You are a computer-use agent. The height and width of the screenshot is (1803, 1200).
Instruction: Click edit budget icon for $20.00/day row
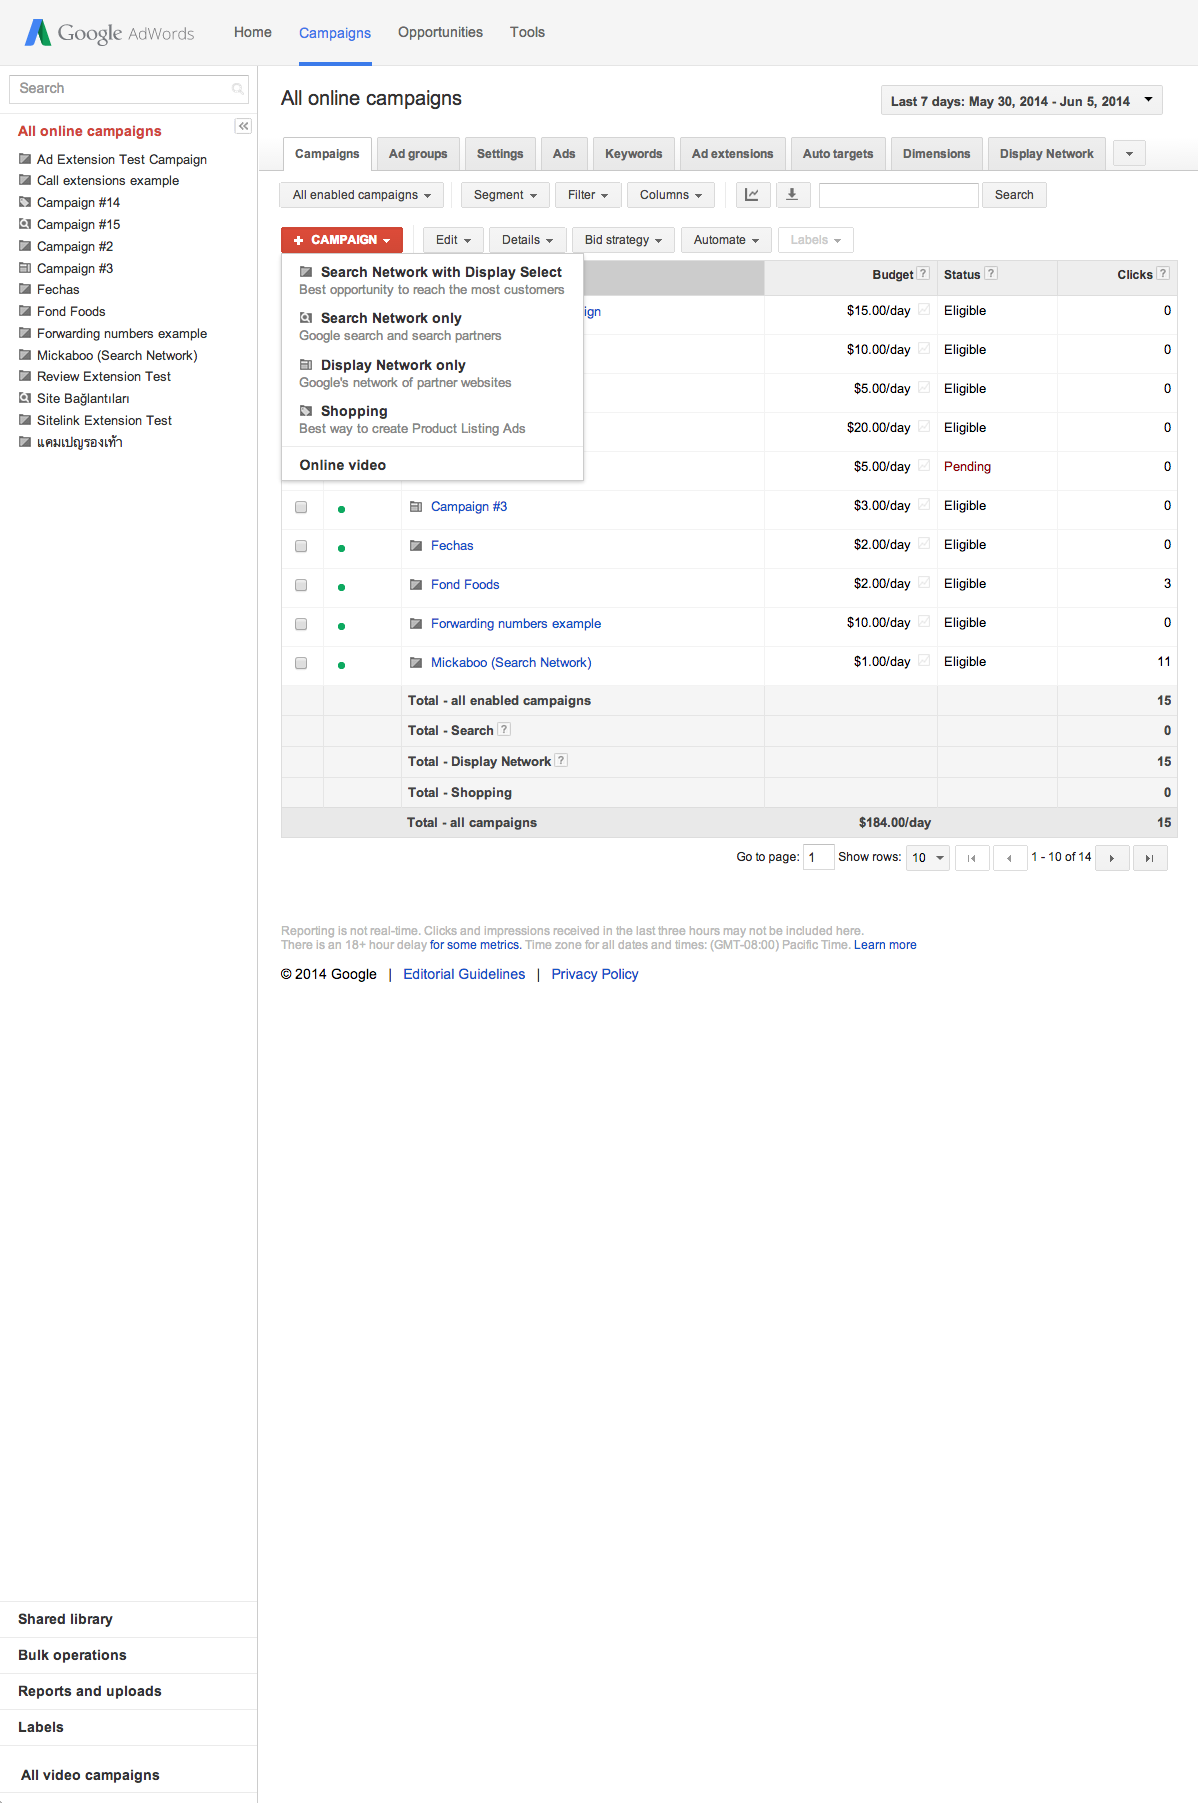[x=924, y=427]
